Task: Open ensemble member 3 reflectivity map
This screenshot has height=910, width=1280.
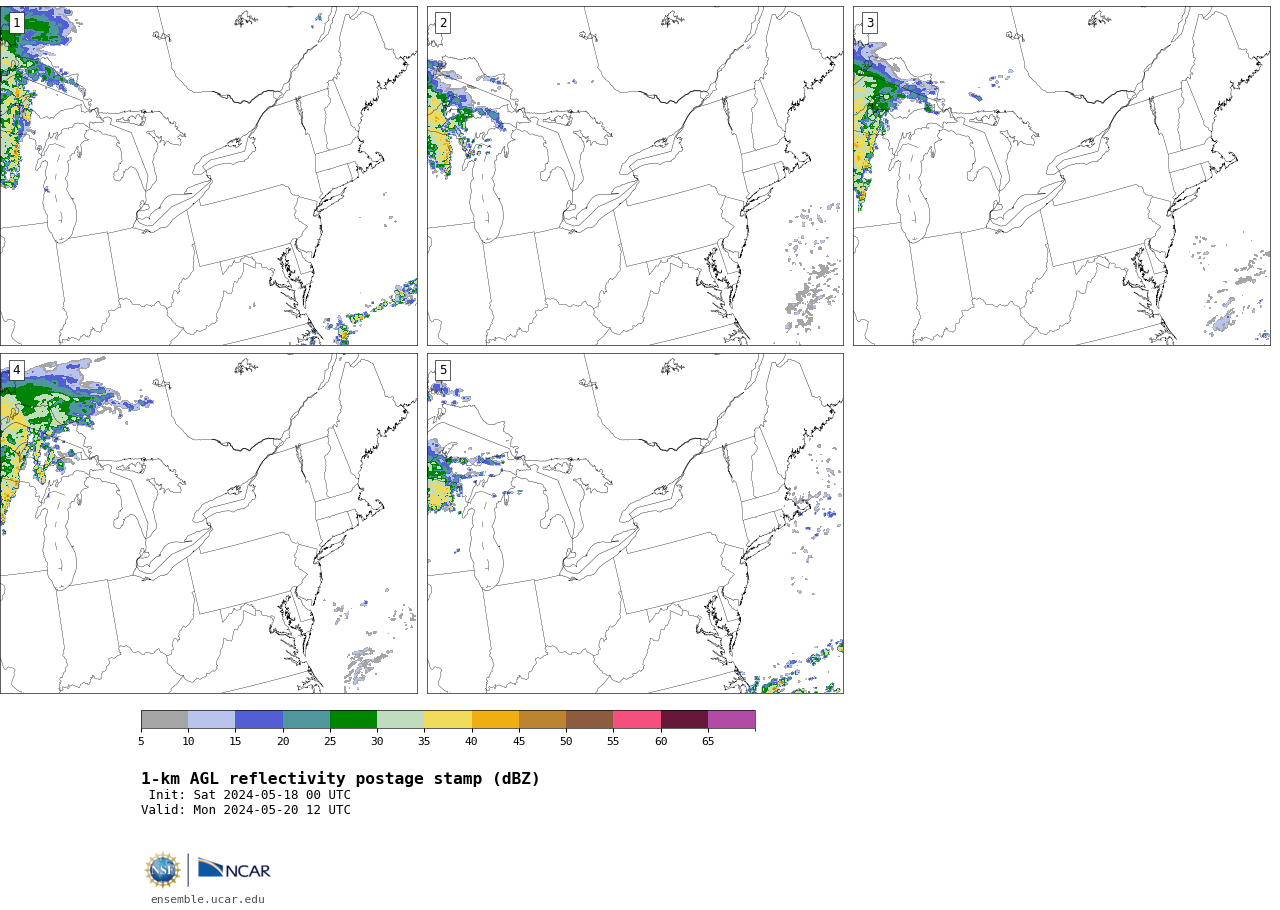Action: click(1061, 176)
